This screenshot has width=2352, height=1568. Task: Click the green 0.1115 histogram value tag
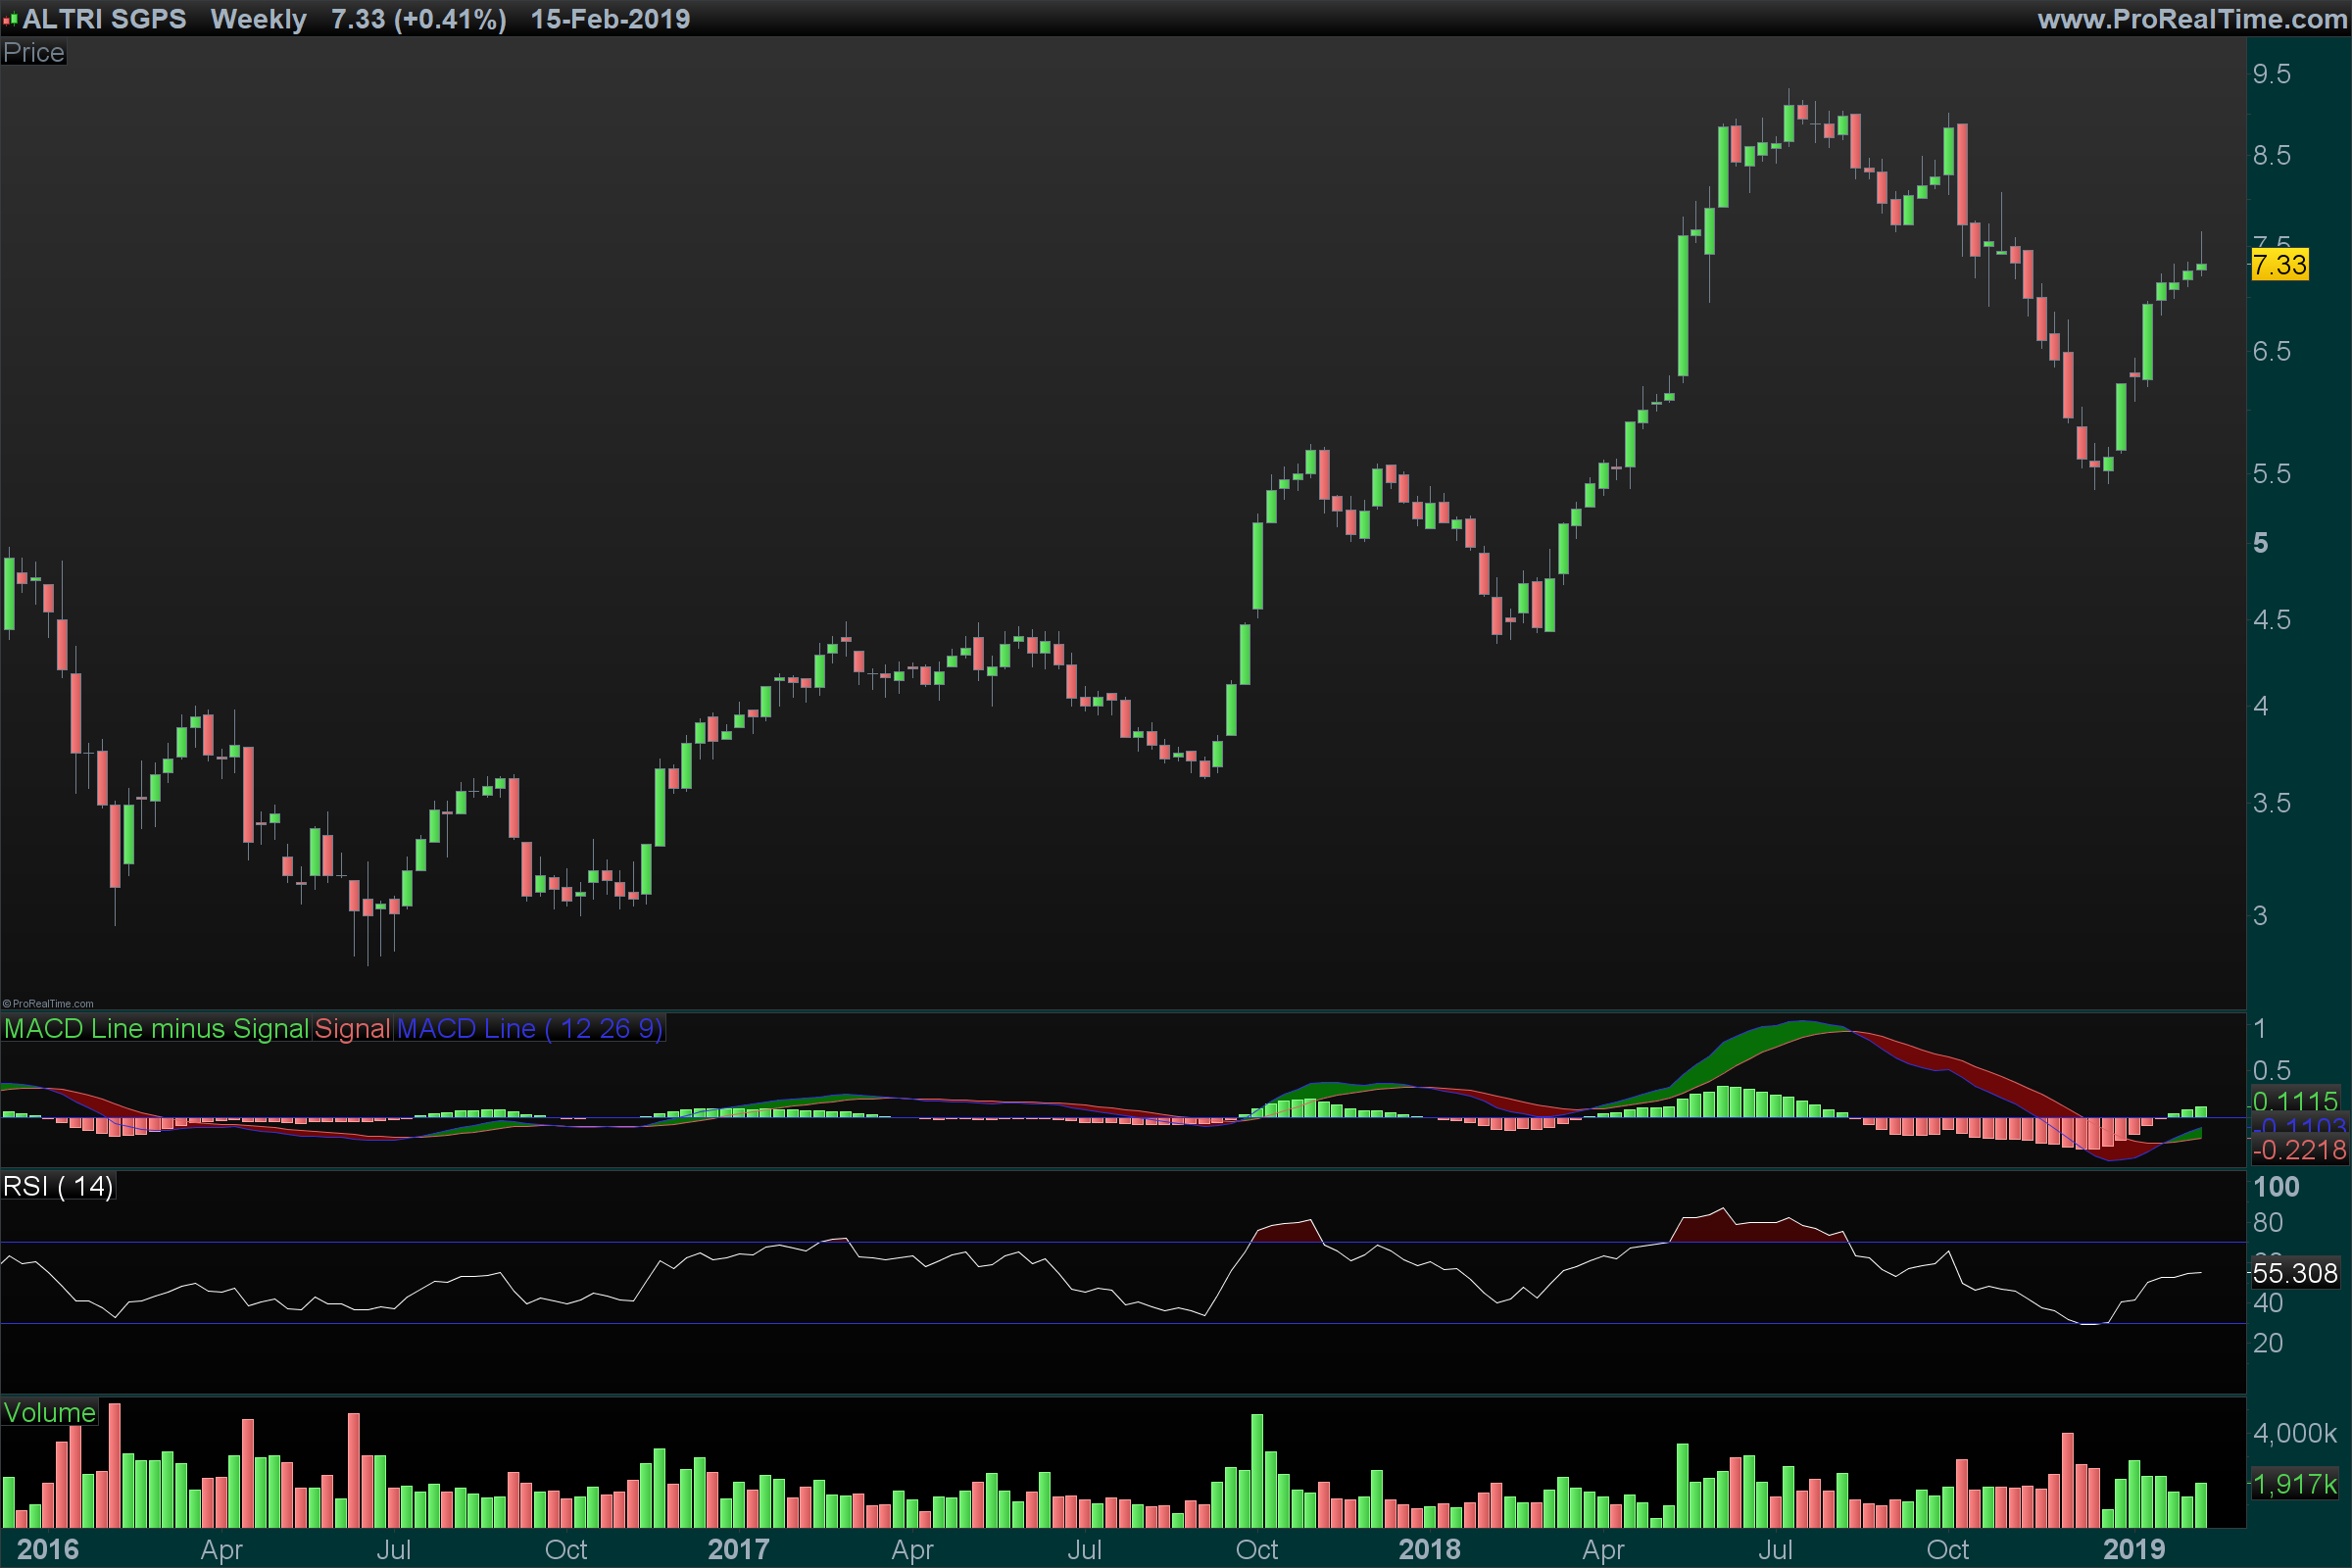(x=2294, y=1101)
